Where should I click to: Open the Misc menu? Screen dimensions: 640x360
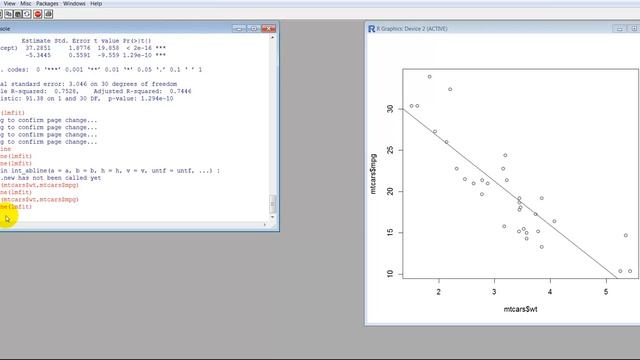(26, 4)
